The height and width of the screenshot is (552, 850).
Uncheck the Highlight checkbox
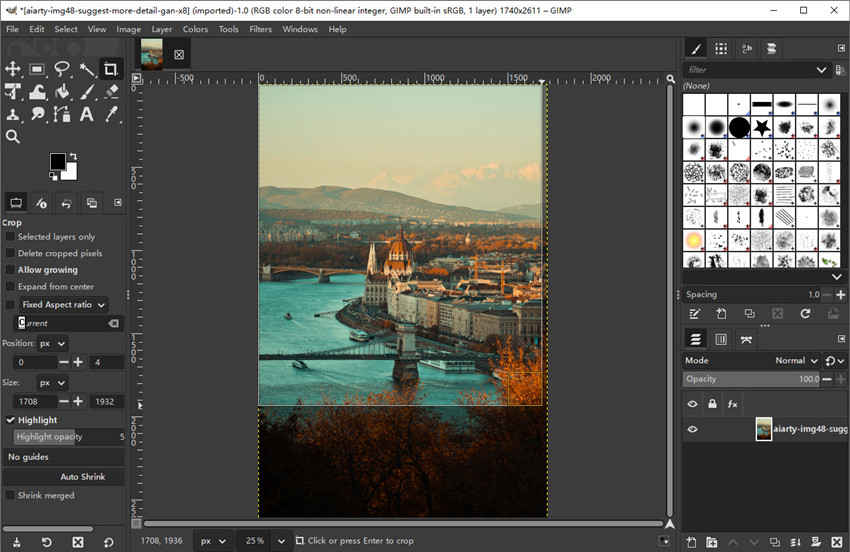tap(10, 420)
